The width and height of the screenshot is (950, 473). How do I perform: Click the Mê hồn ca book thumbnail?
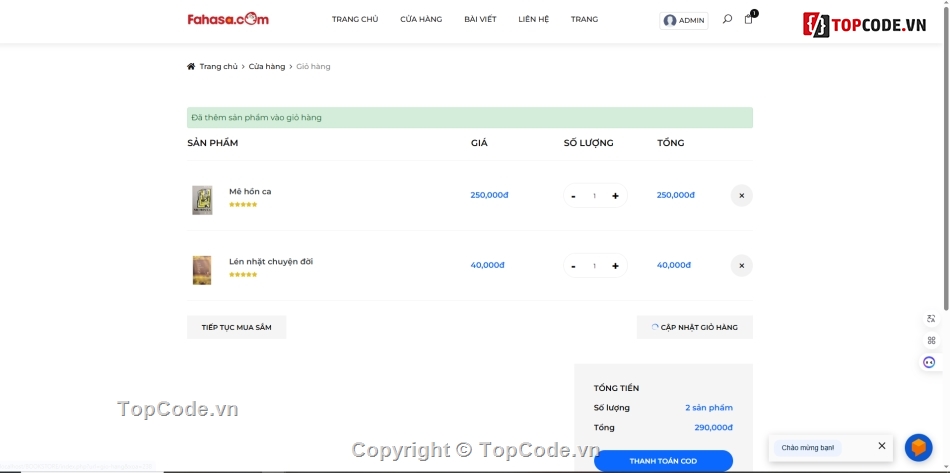202,200
